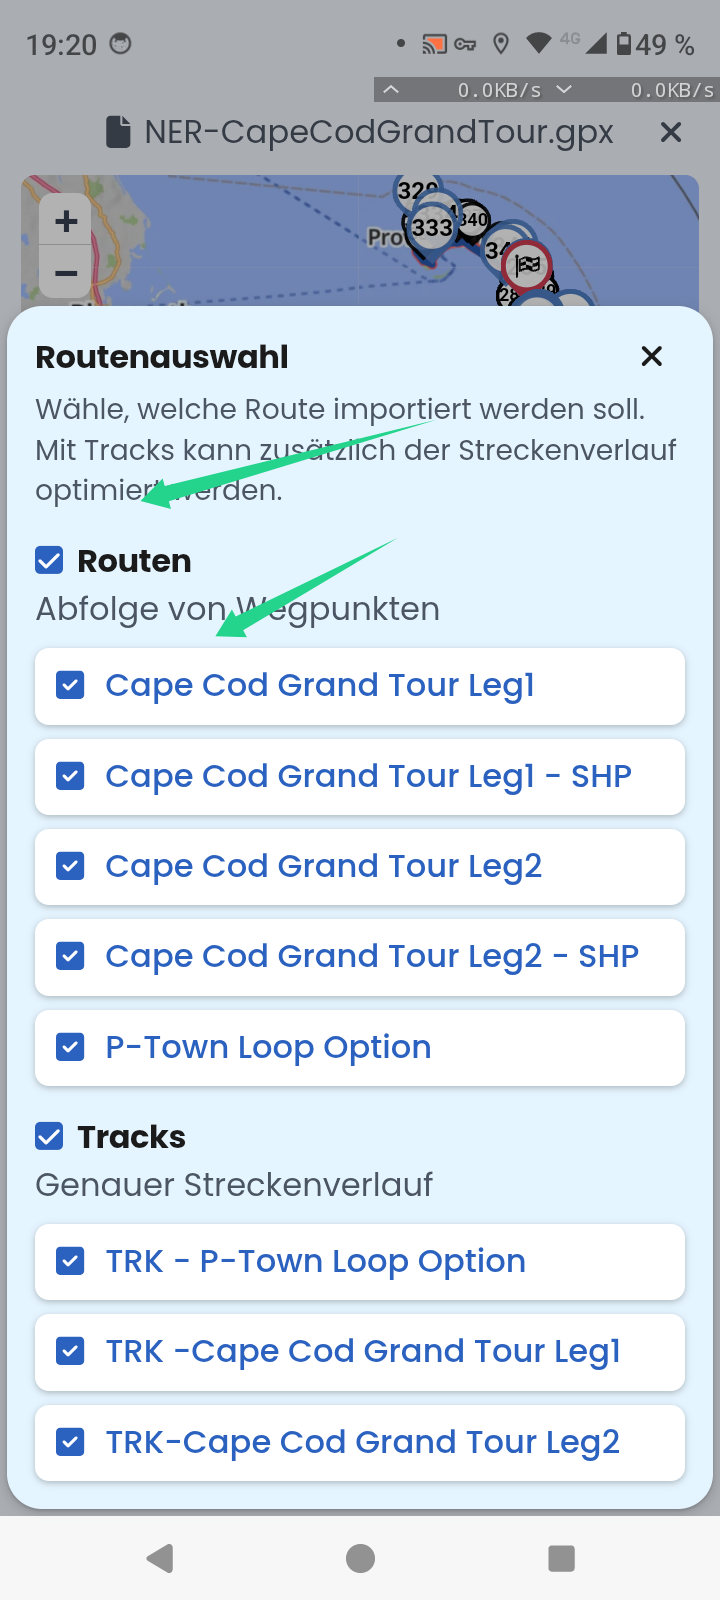Screen dimensions: 720x1600
Task: Deselect Cape Cod Grand Tour Leg2 route
Action: (x=360, y=867)
